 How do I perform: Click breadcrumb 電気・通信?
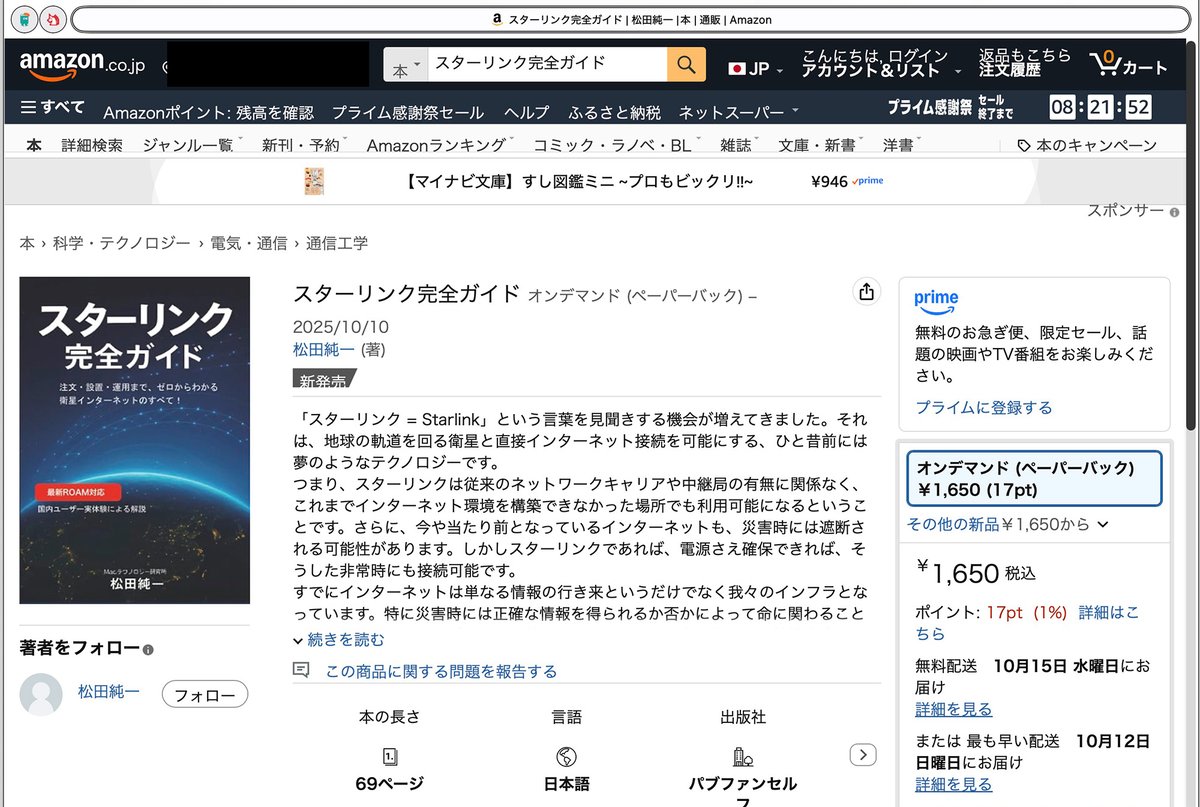(x=248, y=243)
